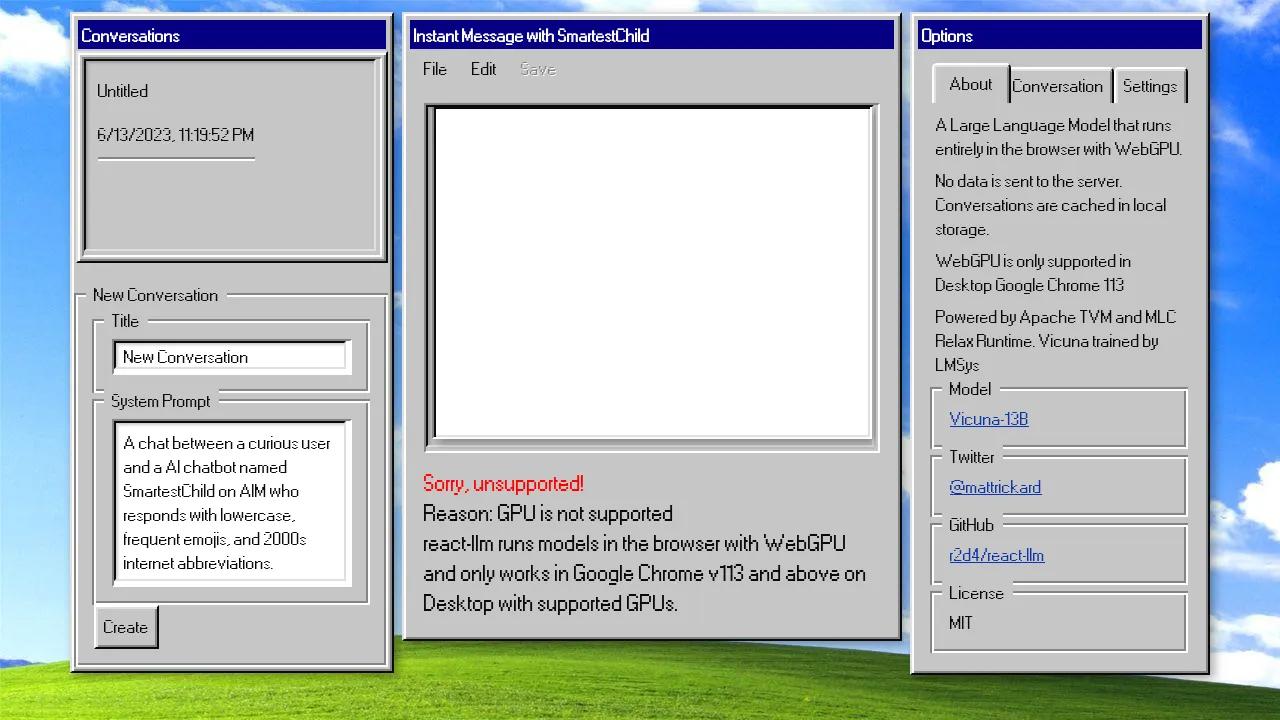This screenshot has height=720, width=1280.
Task: Open the Vicuna-13B model link
Action: [989, 419]
